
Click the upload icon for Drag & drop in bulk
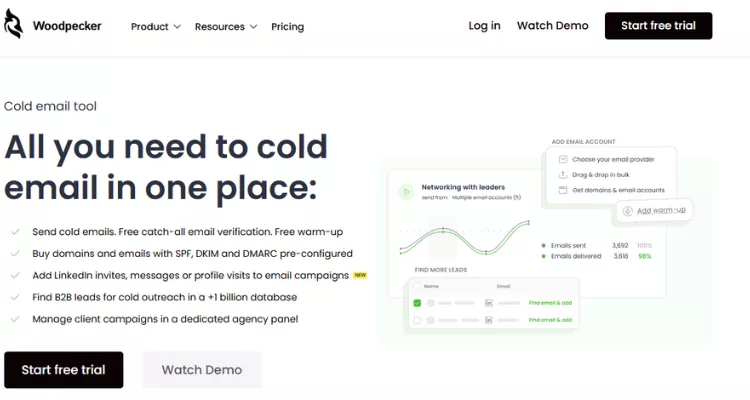(563, 174)
